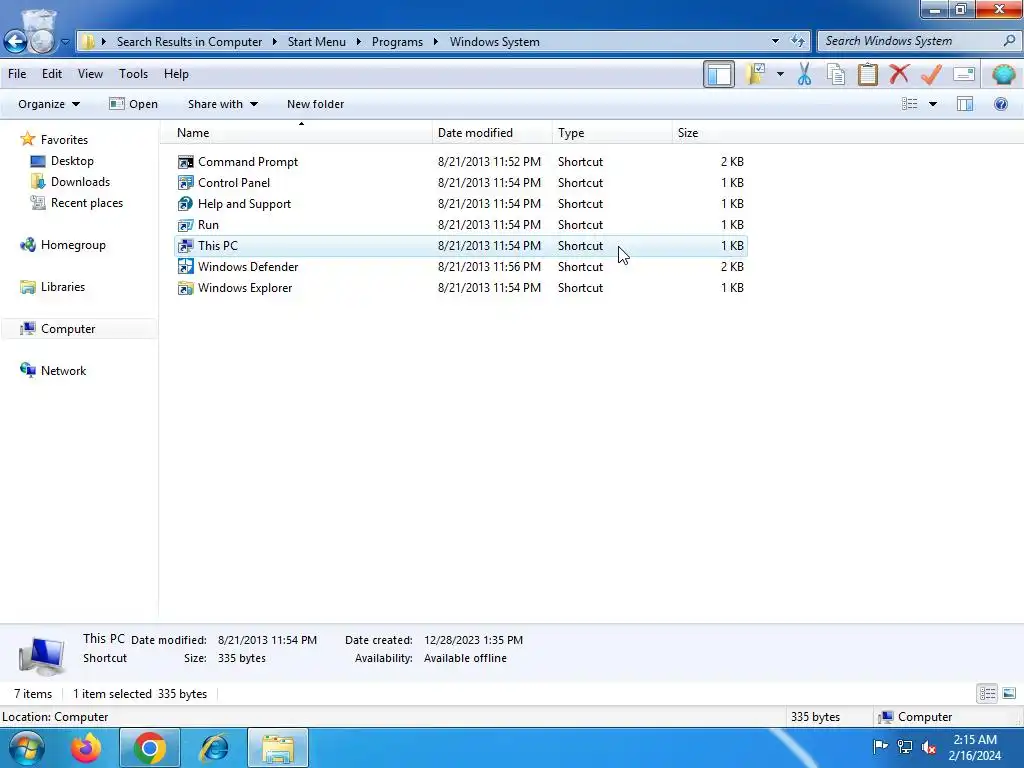Click the large icons view icon in status bar
This screenshot has width=1024, height=768.
coord(1009,694)
